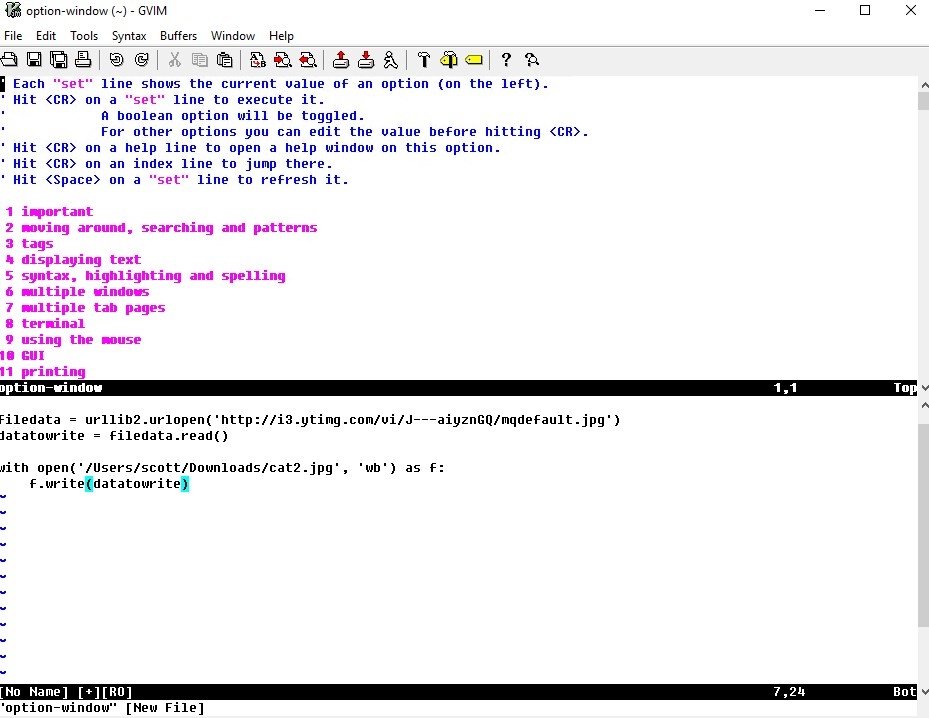929x718 pixels.
Task: Open the Syntax menu
Action: pyautogui.click(x=129, y=36)
